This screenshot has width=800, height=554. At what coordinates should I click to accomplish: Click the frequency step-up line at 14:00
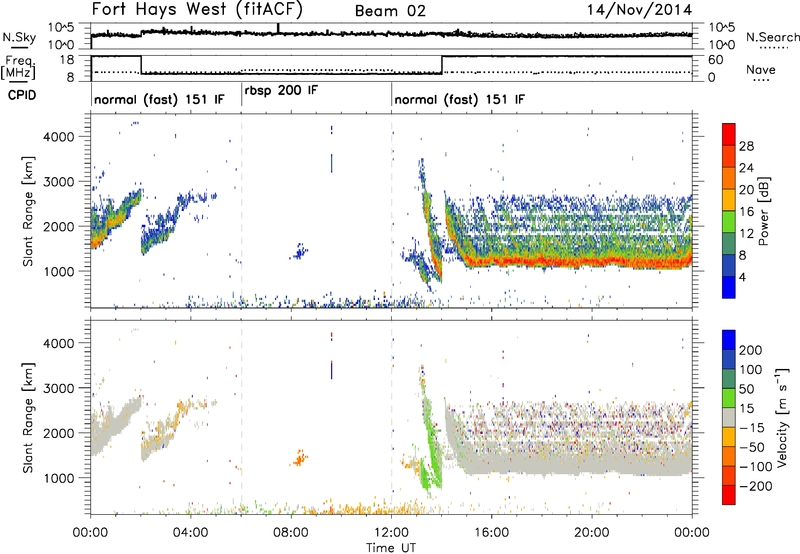pyautogui.click(x=442, y=65)
